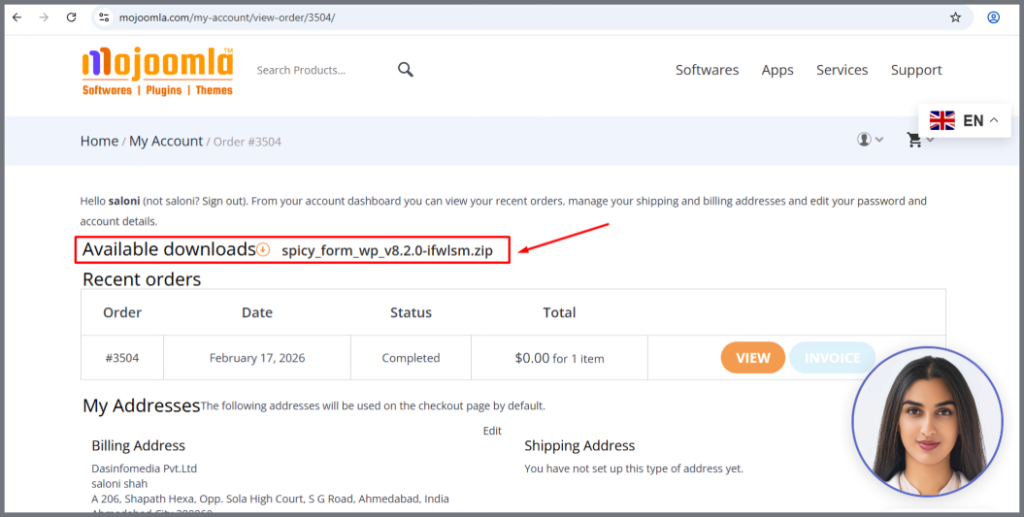Open the Services menu item

841,70
